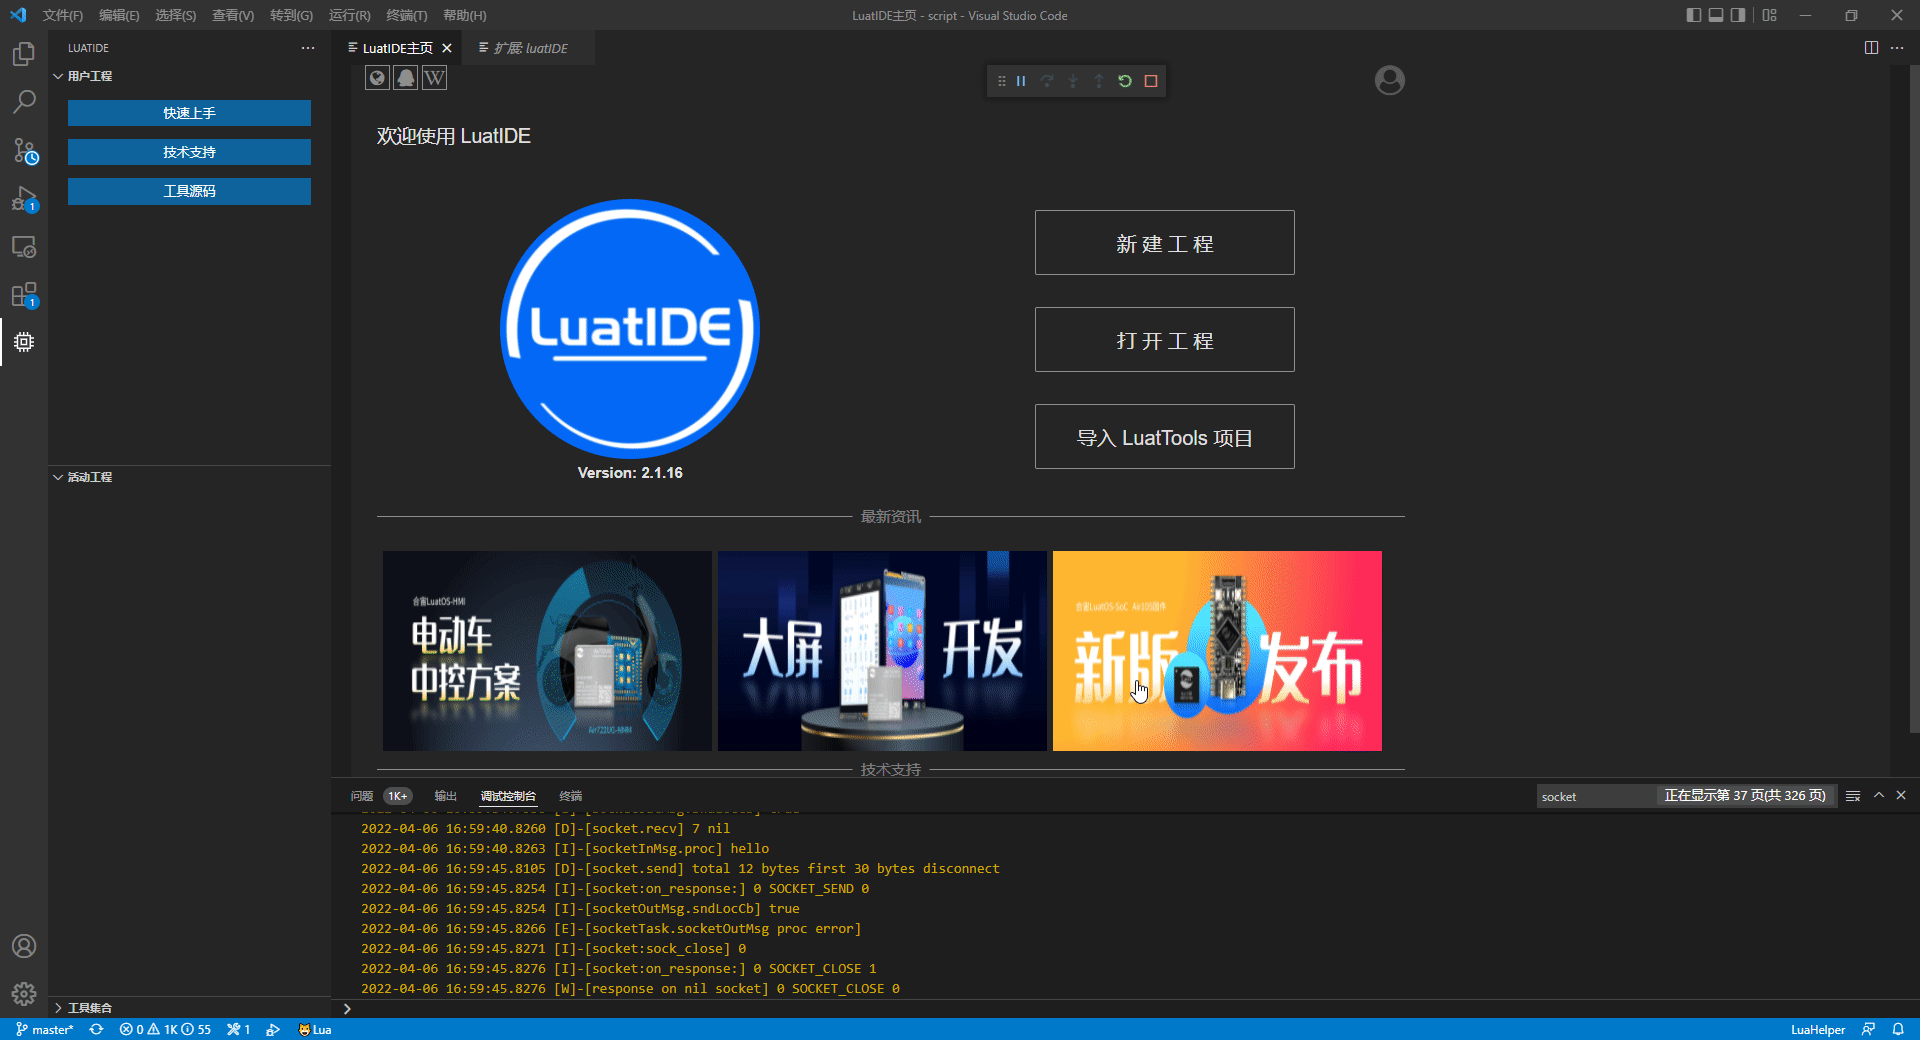Open the 查看(V) menu
1920x1040 pixels.
pyautogui.click(x=233, y=15)
